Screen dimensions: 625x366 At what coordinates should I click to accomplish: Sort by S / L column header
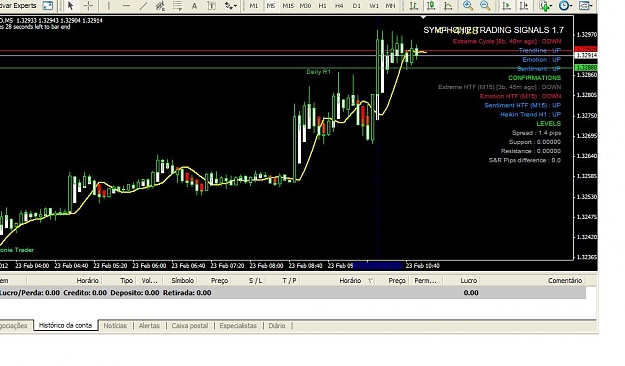256,281
